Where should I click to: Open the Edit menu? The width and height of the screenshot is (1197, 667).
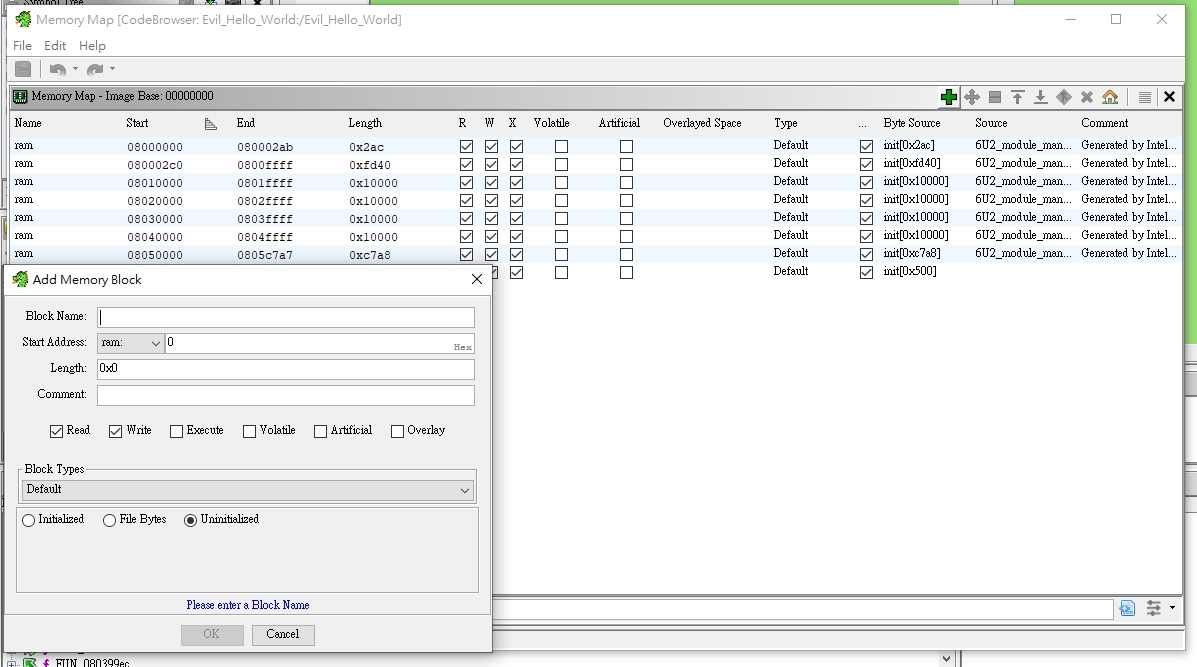tap(55, 46)
